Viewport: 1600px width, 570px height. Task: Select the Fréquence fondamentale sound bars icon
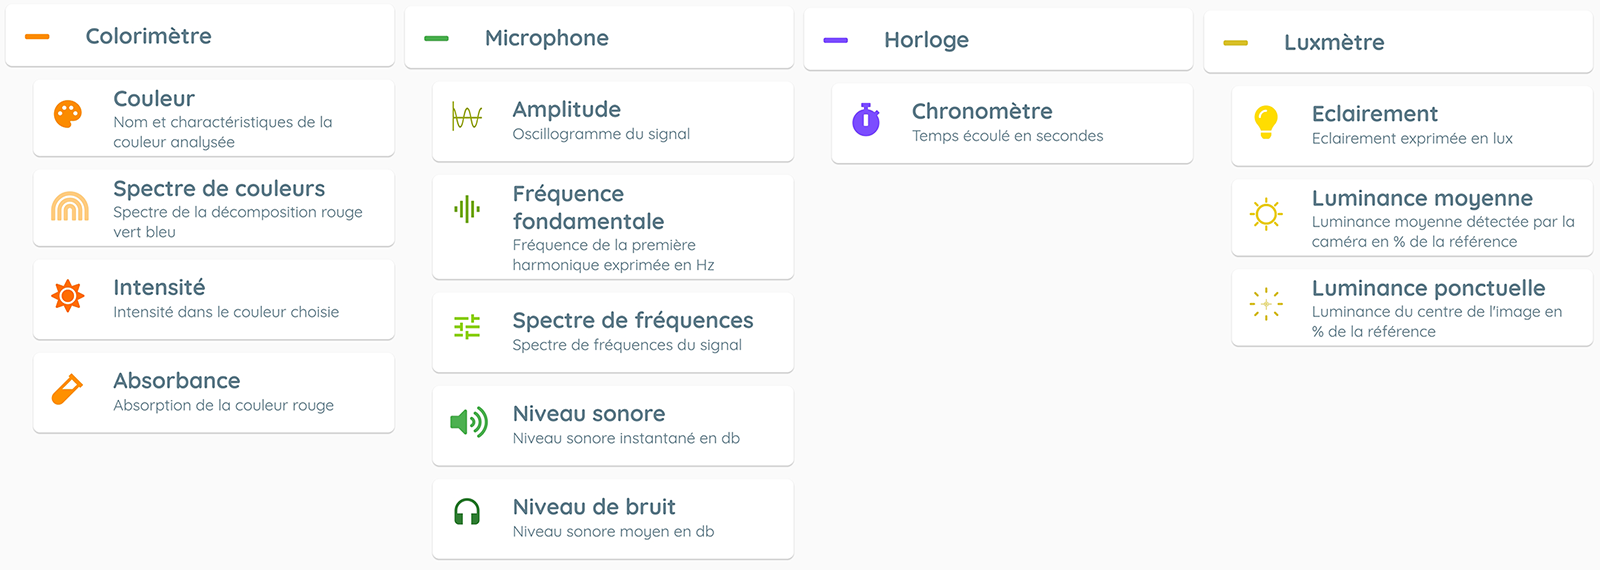click(x=467, y=209)
